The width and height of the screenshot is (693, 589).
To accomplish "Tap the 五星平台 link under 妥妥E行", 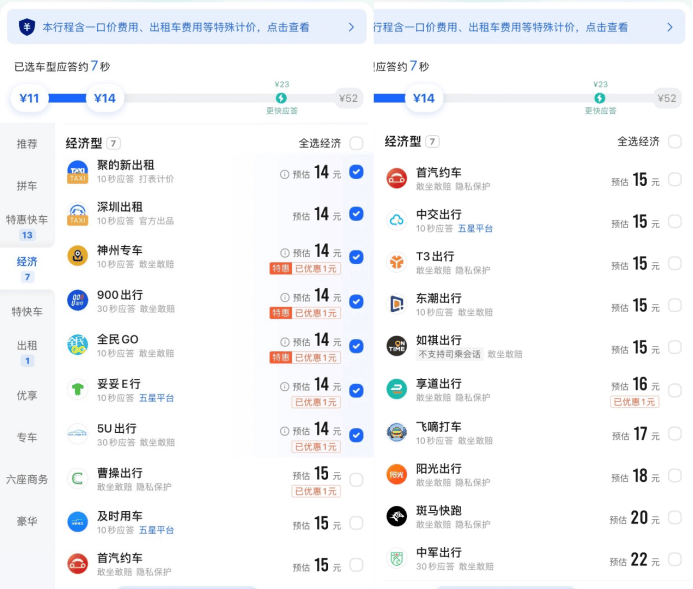I will [156, 398].
